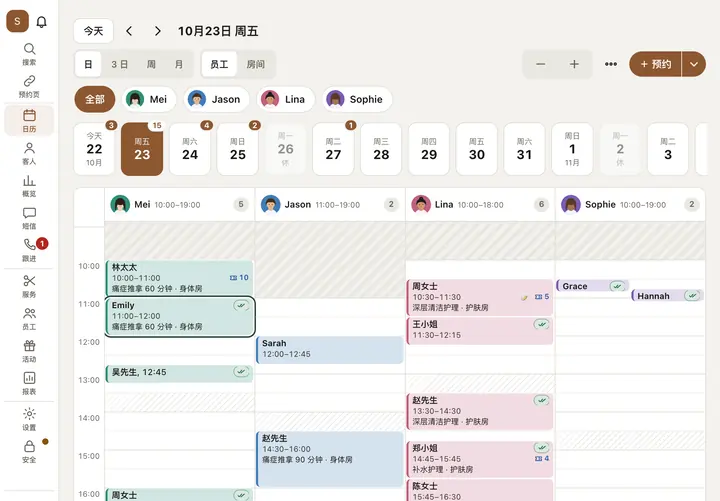The width and height of the screenshot is (720, 501).
Task: Select 周日 25 in date strip
Action: 237,149
